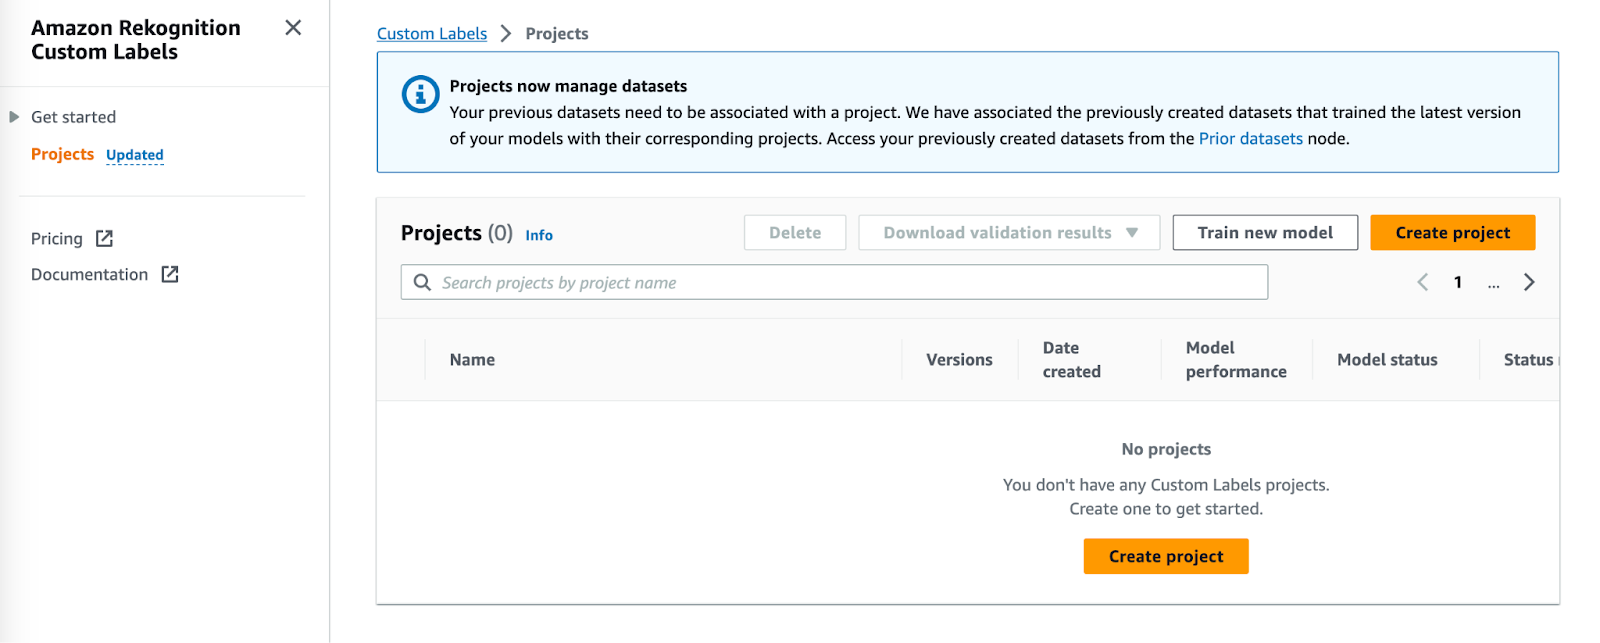Open Projects in the sidebar
The width and height of the screenshot is (1600, 643).
click(x=62, y=154)
